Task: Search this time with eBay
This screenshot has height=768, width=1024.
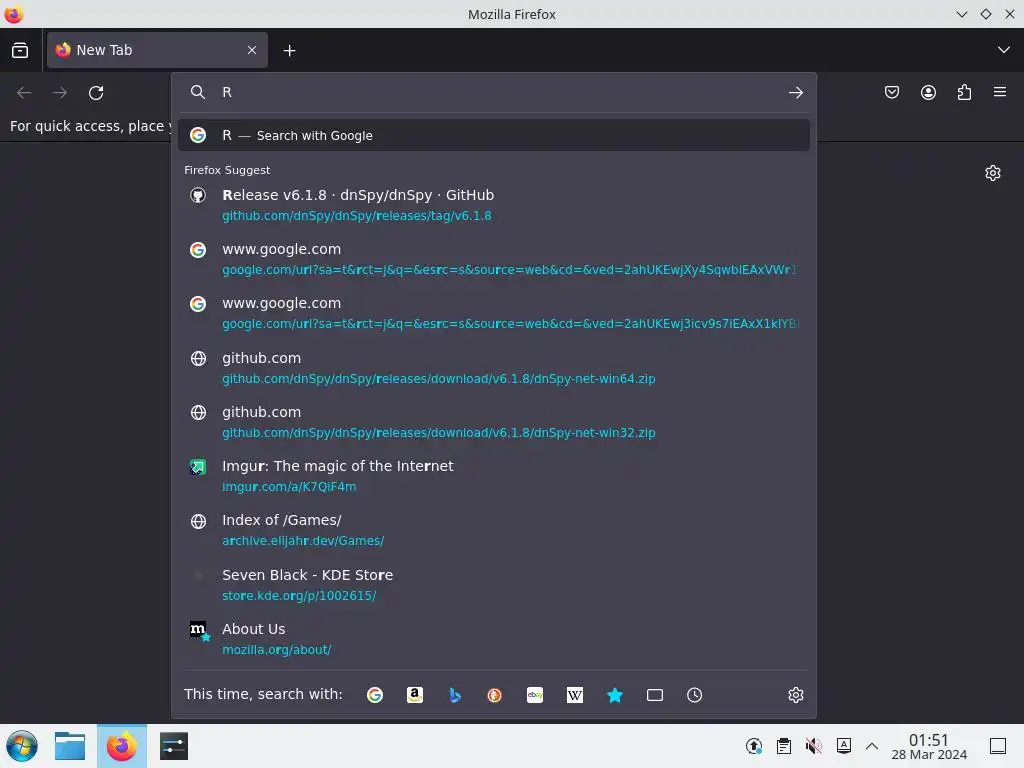Action: [535, 695]
